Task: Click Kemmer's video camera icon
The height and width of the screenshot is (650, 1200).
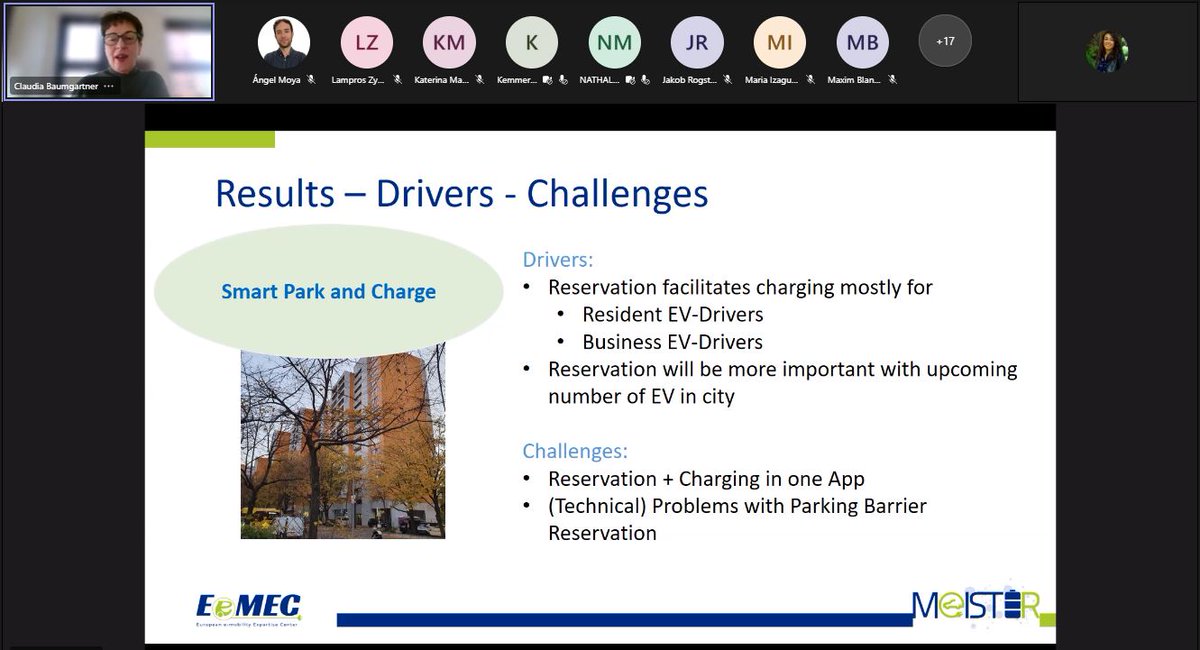Action: click(x=549, y=77)
